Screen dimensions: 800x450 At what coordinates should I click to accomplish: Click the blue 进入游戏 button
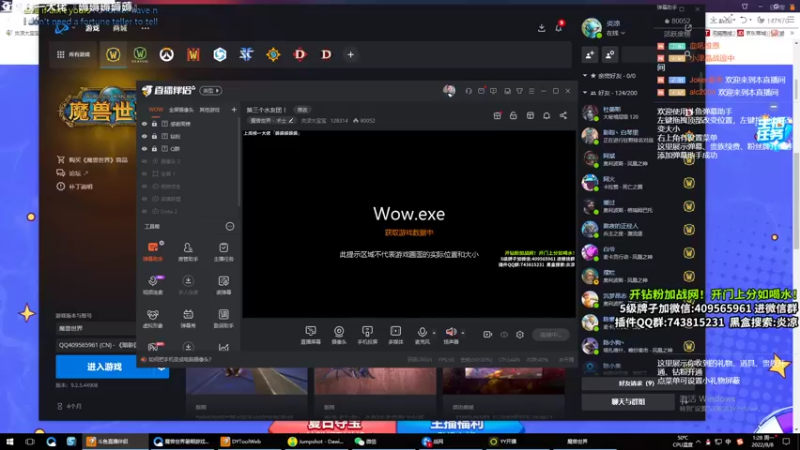coord(105,367)
